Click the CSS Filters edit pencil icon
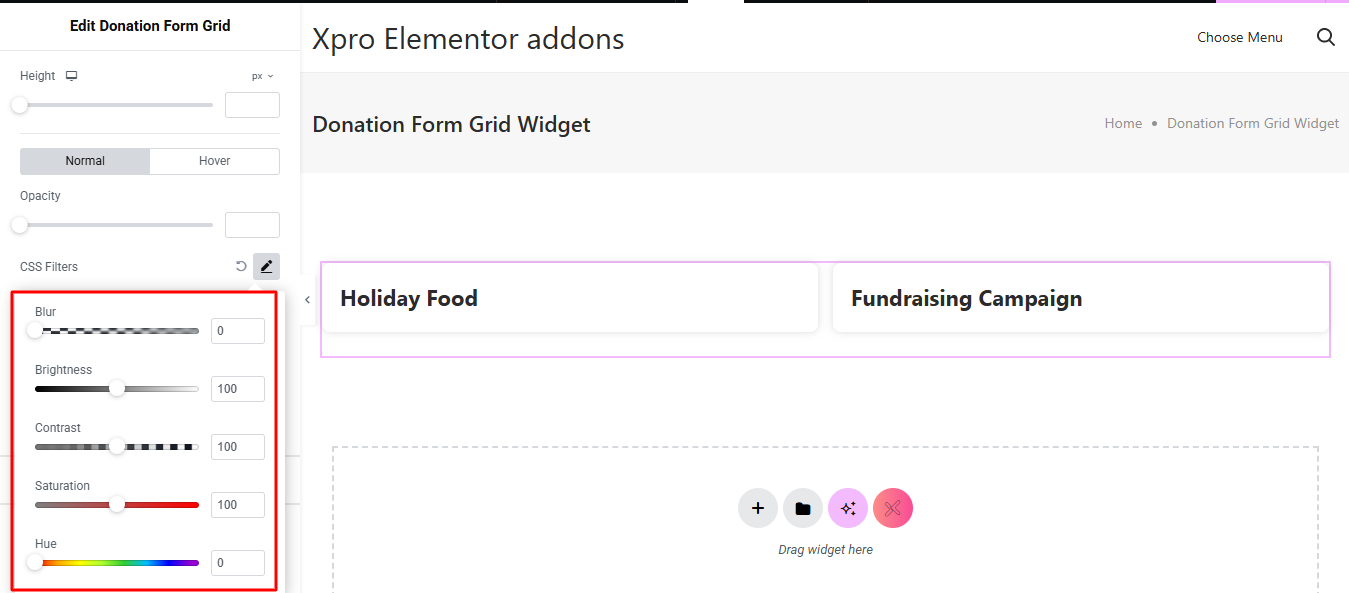1349x593 pixels. tap(266, 266)
